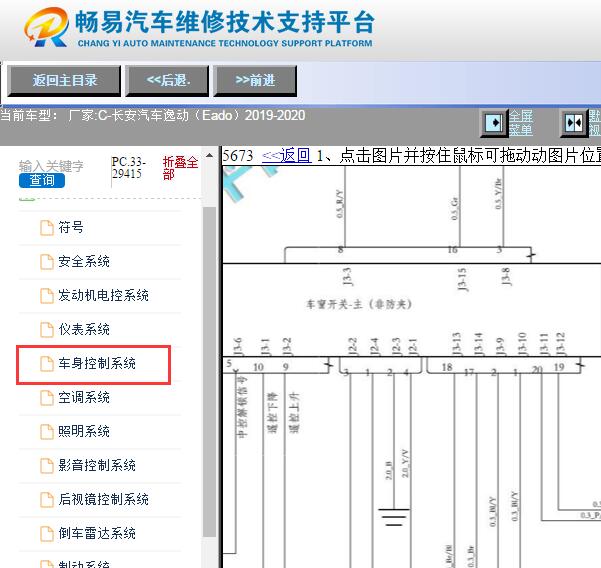Click the page icon beside 发动机电控系统
601x568 pixels.
click(47, 296)
